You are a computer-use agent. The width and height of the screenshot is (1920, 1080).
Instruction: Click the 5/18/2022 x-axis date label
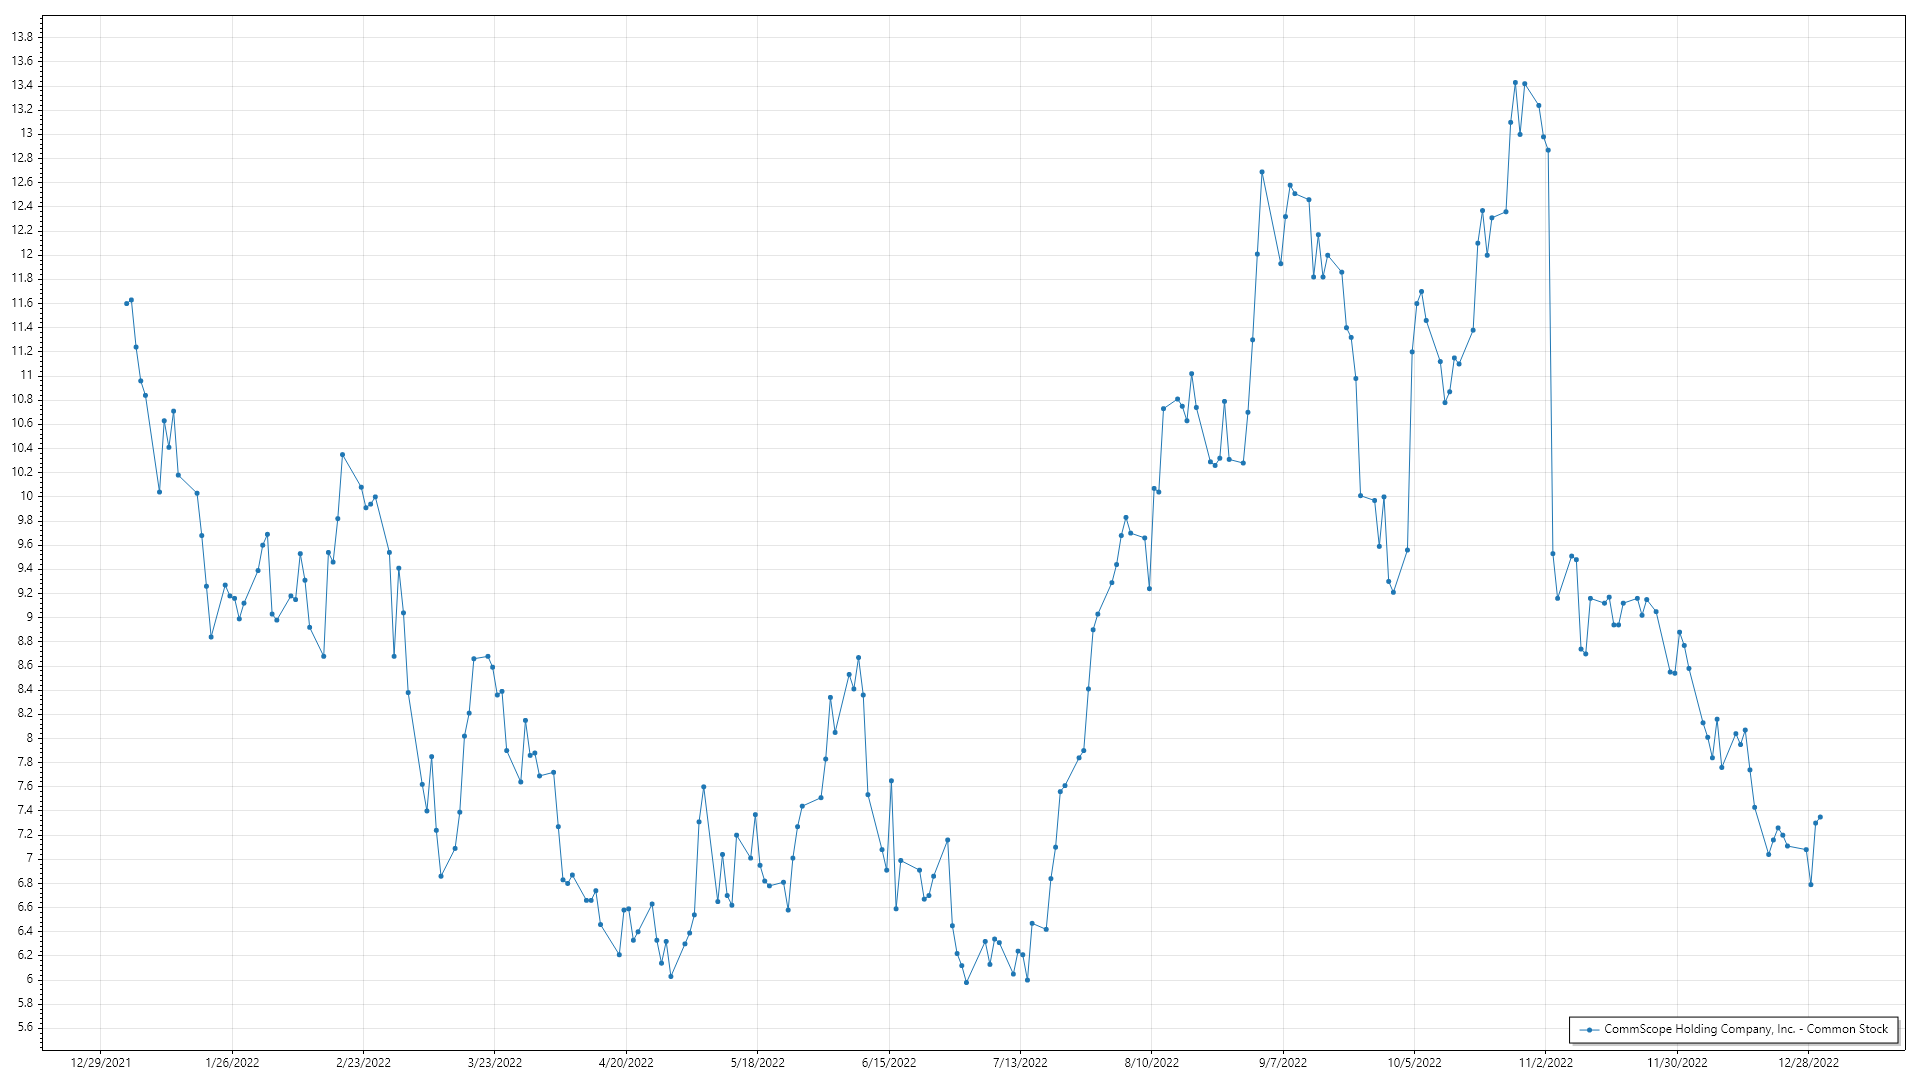tap(758, 1063)
